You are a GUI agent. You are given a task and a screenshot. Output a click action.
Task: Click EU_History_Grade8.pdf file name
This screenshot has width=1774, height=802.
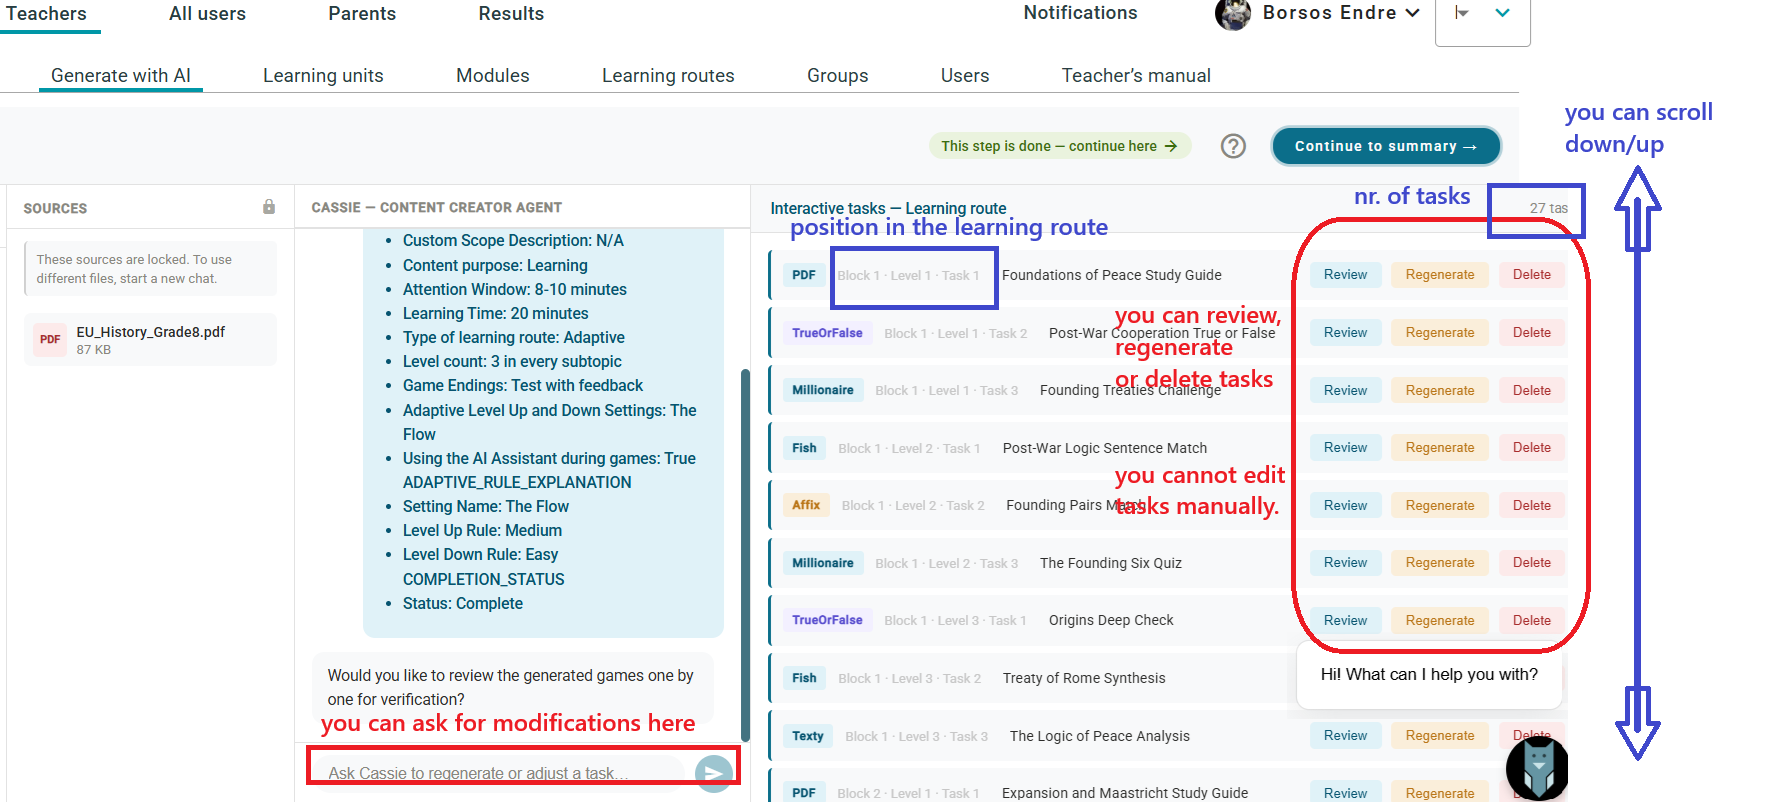[x=151, y=332]
